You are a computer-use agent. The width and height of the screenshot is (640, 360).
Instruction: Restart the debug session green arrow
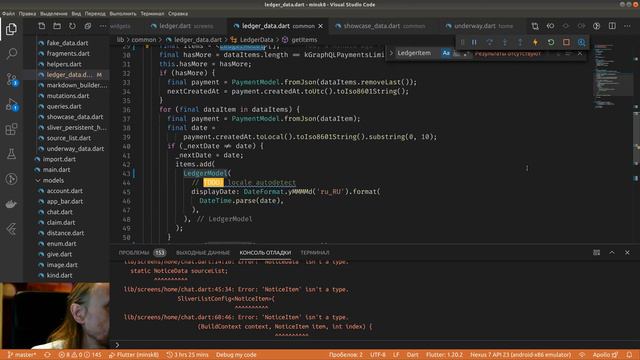[x=551, y=42]
